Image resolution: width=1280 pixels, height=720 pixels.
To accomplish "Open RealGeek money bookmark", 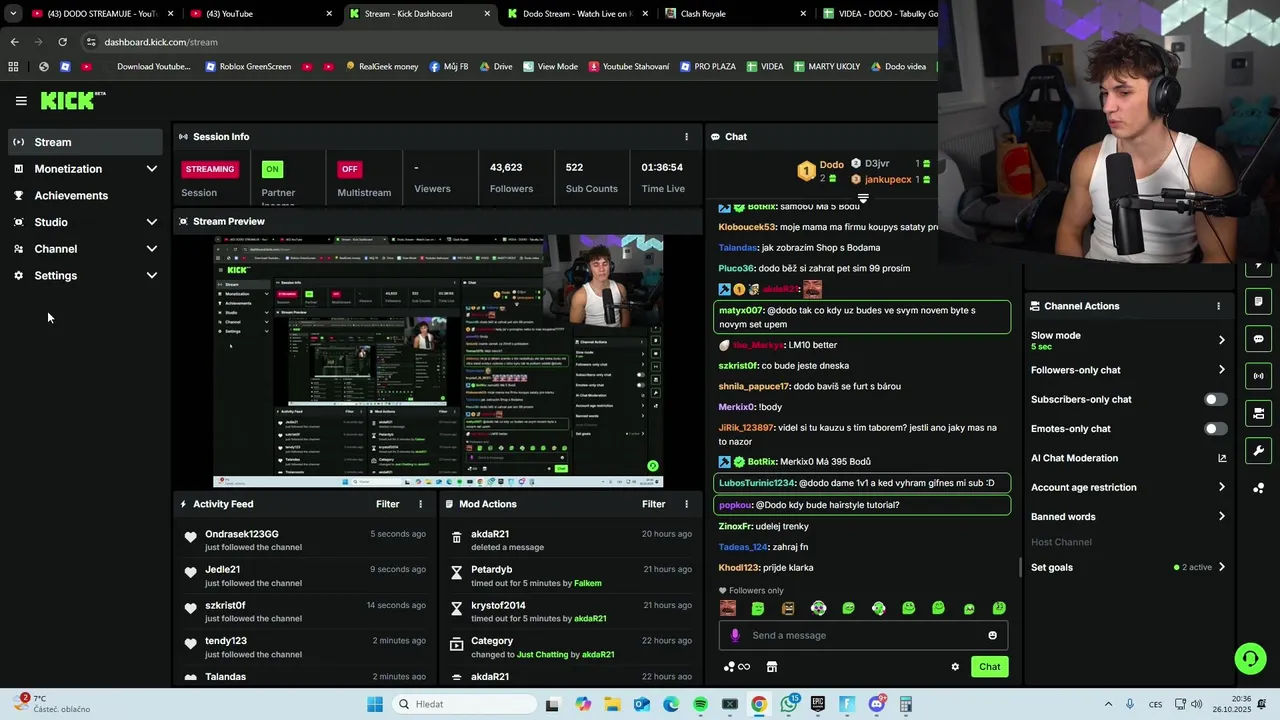I will click(382, 67).
